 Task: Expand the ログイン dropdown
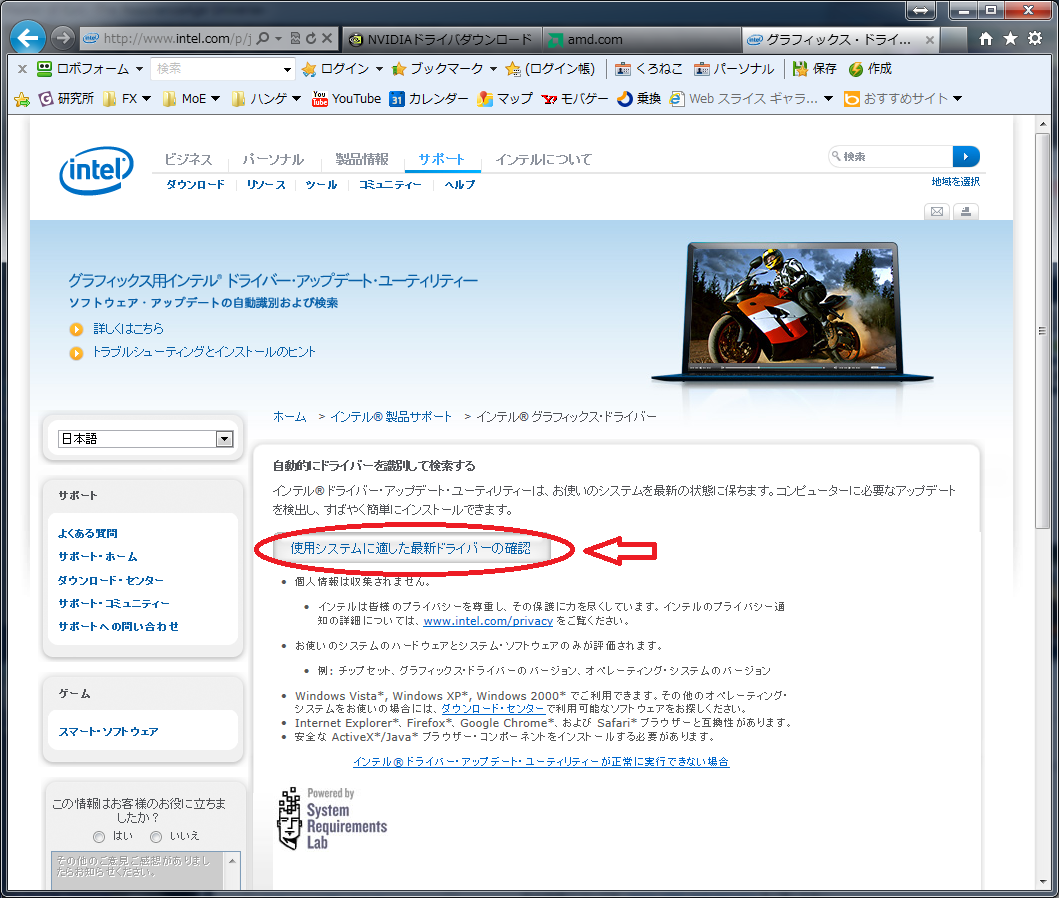pyautogui.click(x=379, y=69)
